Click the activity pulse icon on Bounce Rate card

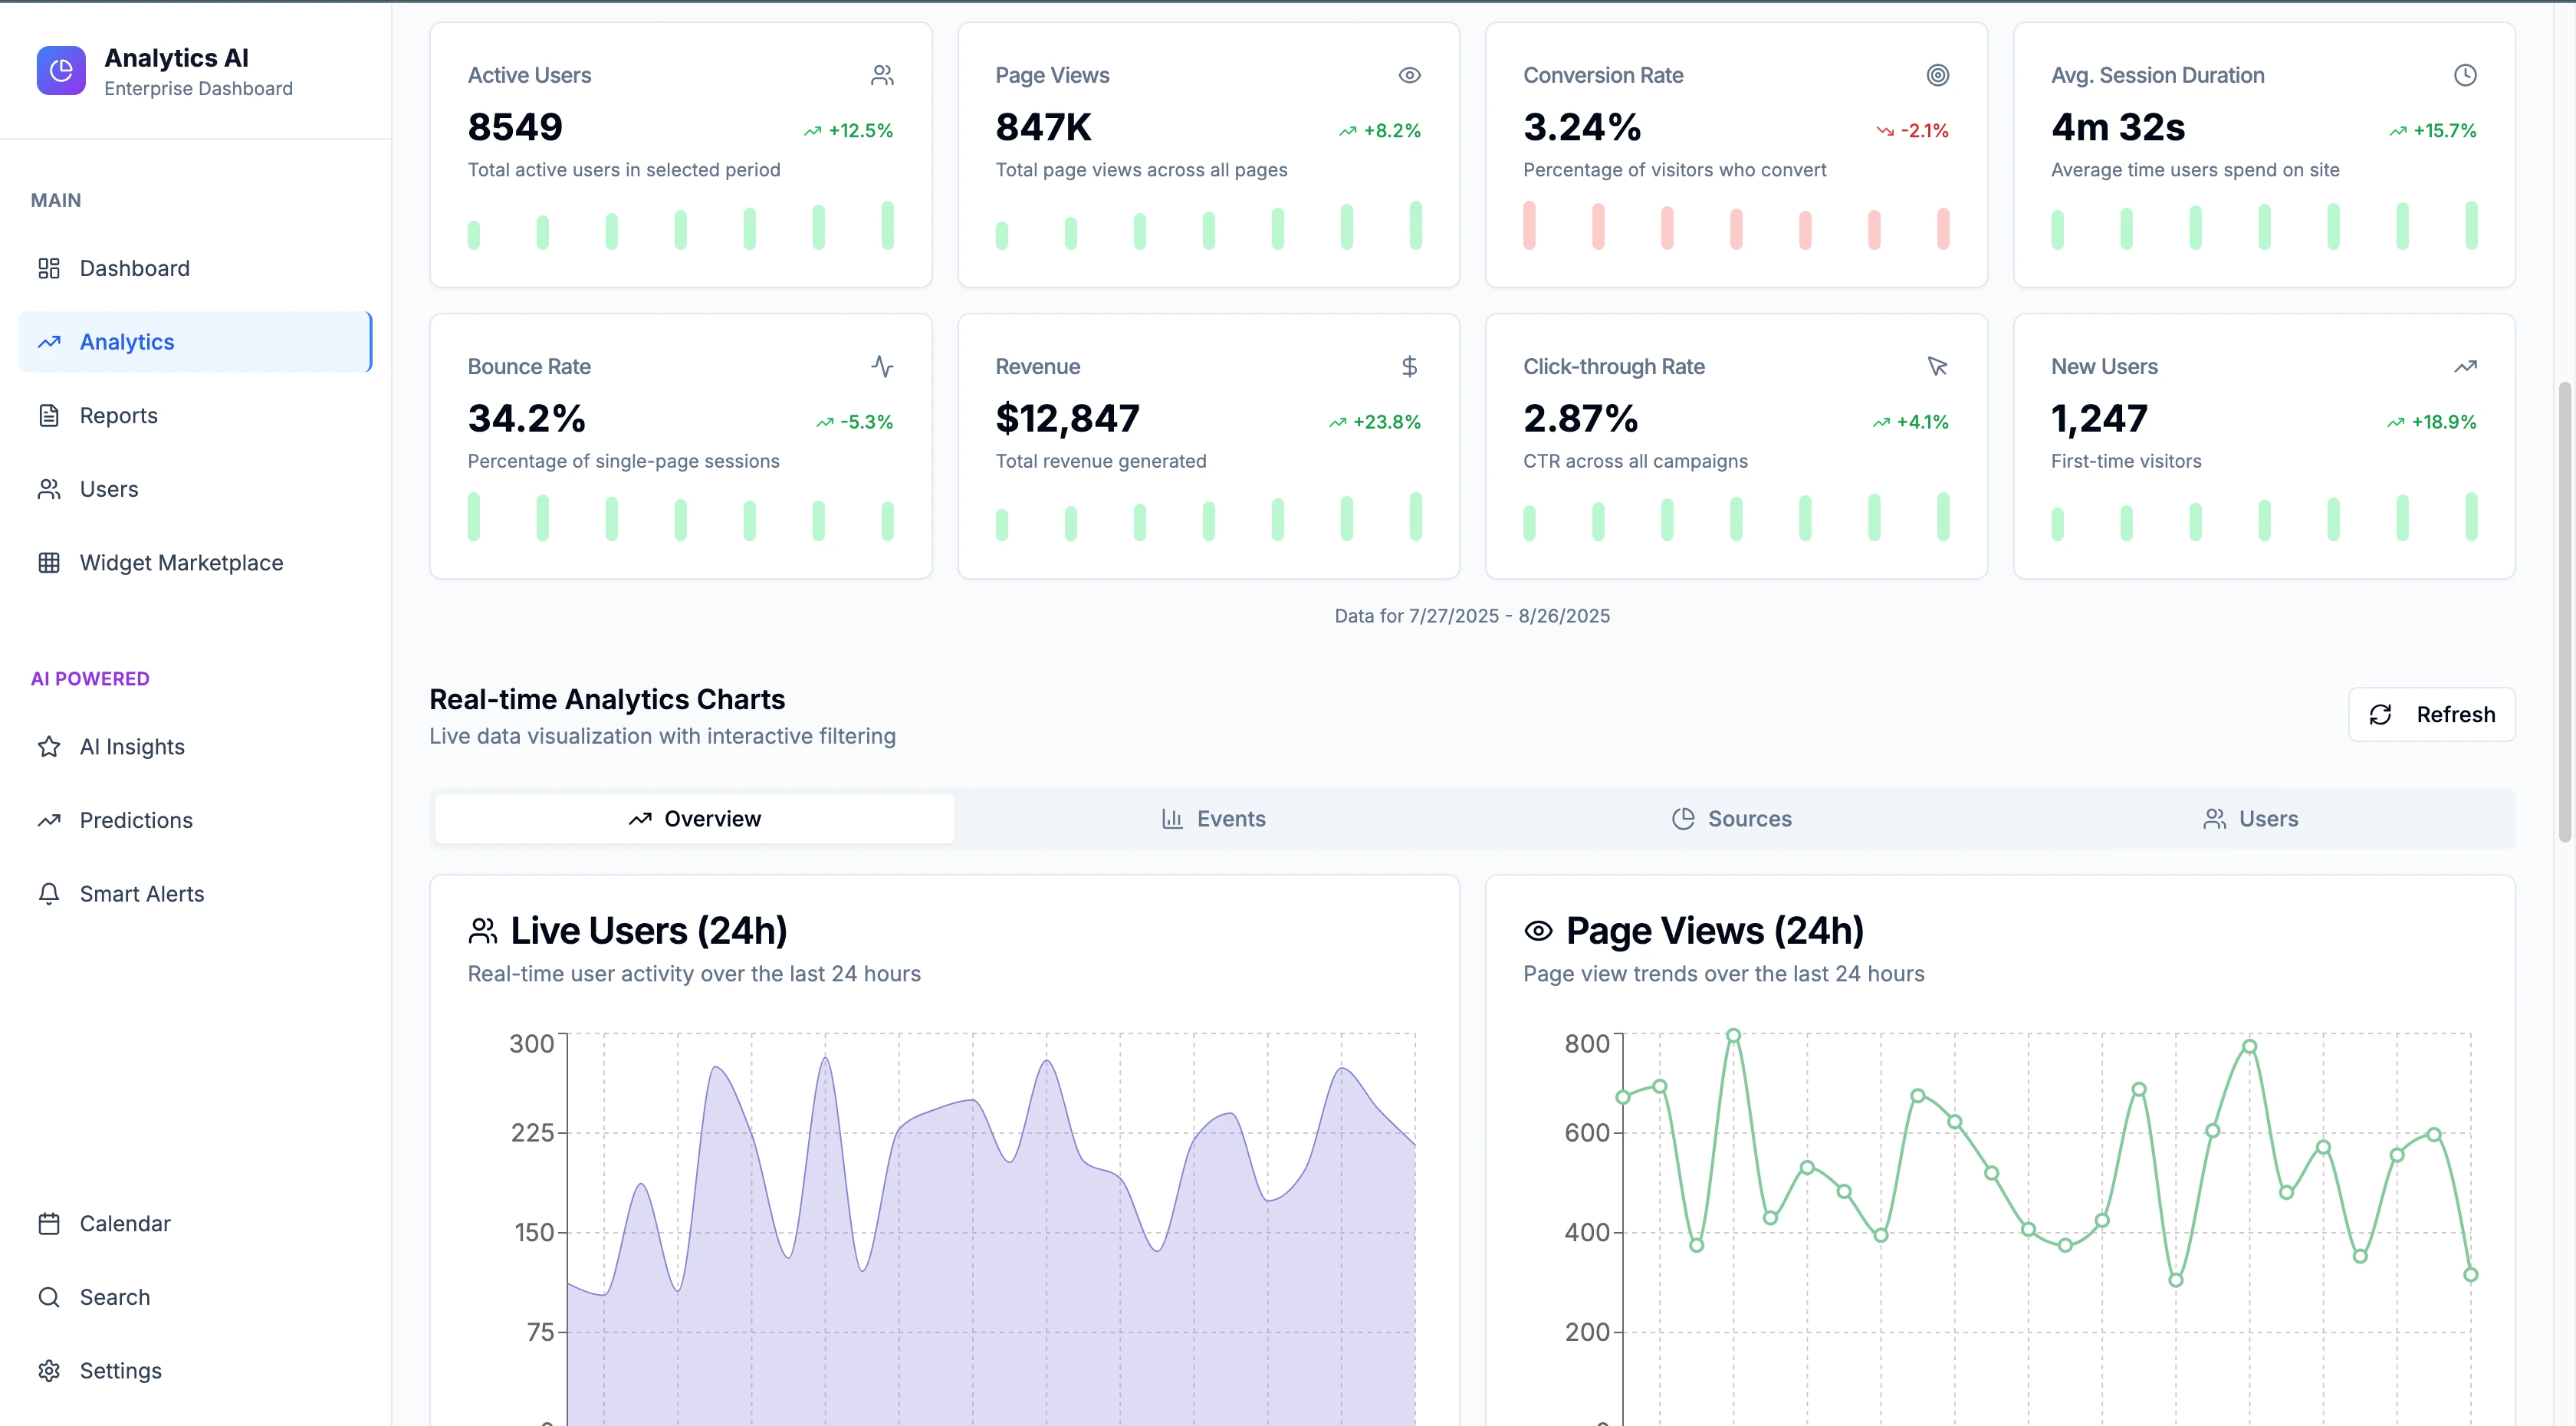click(882, 366)
